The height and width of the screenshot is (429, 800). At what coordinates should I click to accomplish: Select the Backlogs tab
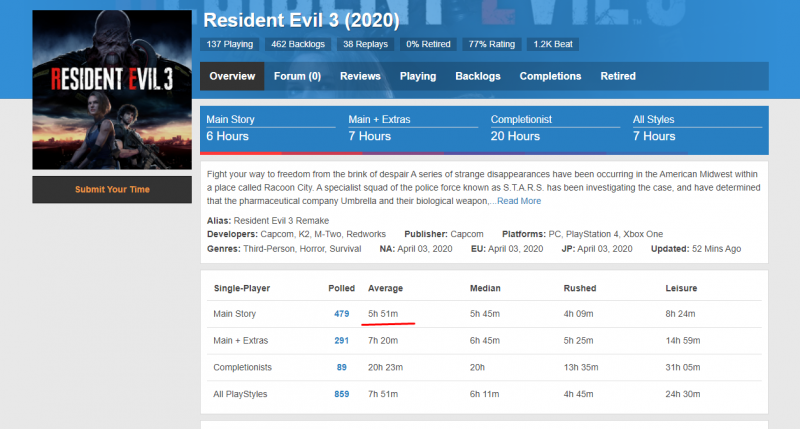point(478,76)
